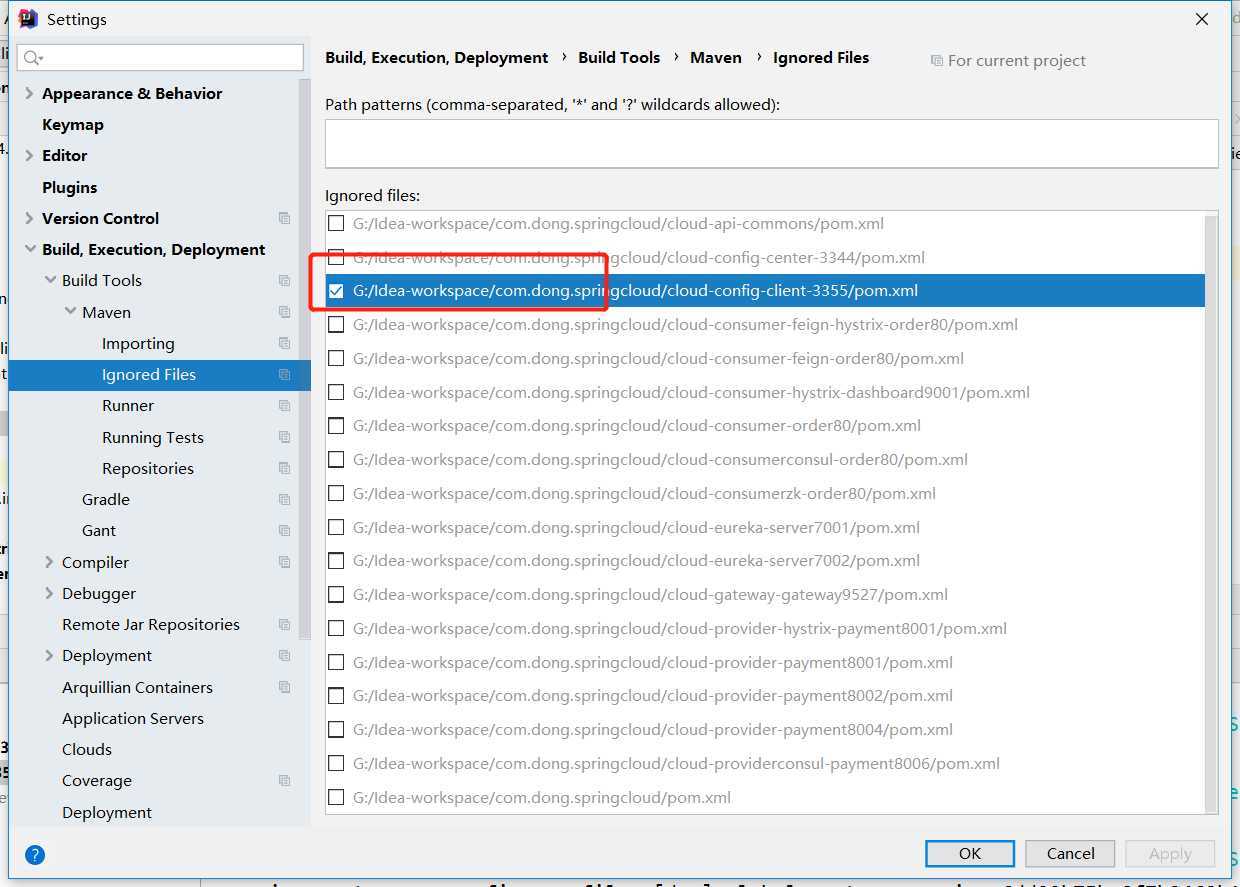
Task: Check cloud-config-center-3344 pom.xml checkbox
Action: 336,257
